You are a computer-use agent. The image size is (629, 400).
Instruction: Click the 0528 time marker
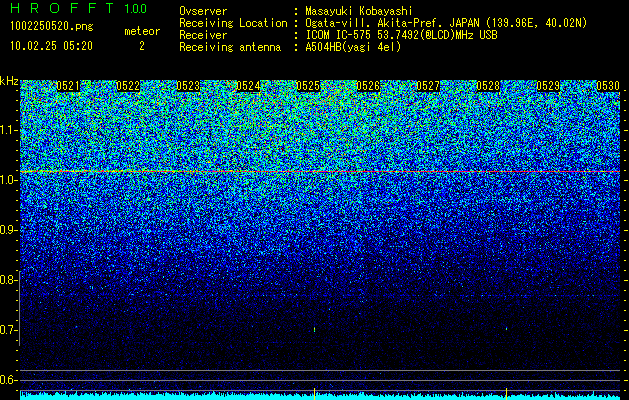point(488,86)
